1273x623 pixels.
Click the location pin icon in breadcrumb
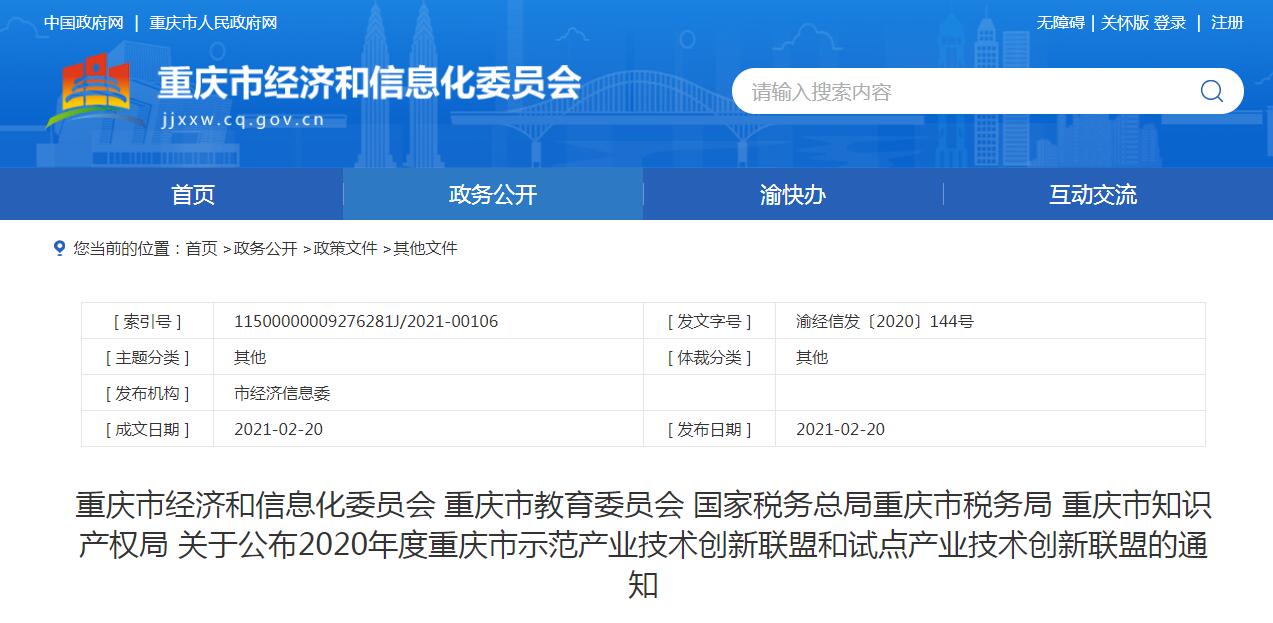(59, 248)
